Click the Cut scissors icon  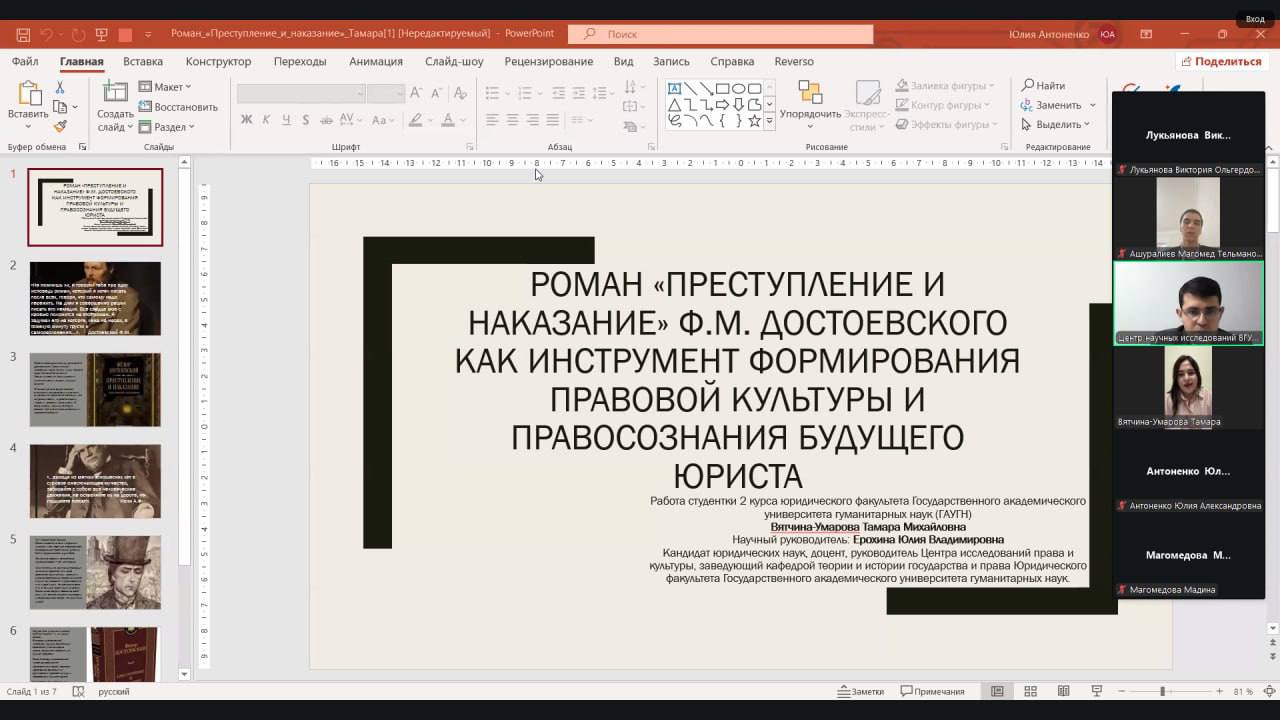coord(60,88)
